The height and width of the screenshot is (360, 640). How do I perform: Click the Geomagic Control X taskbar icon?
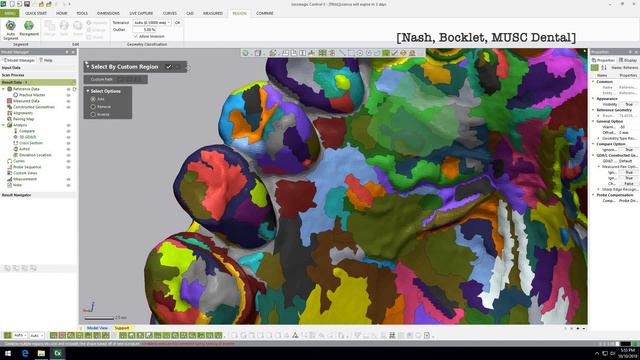(x=58, y=353)
